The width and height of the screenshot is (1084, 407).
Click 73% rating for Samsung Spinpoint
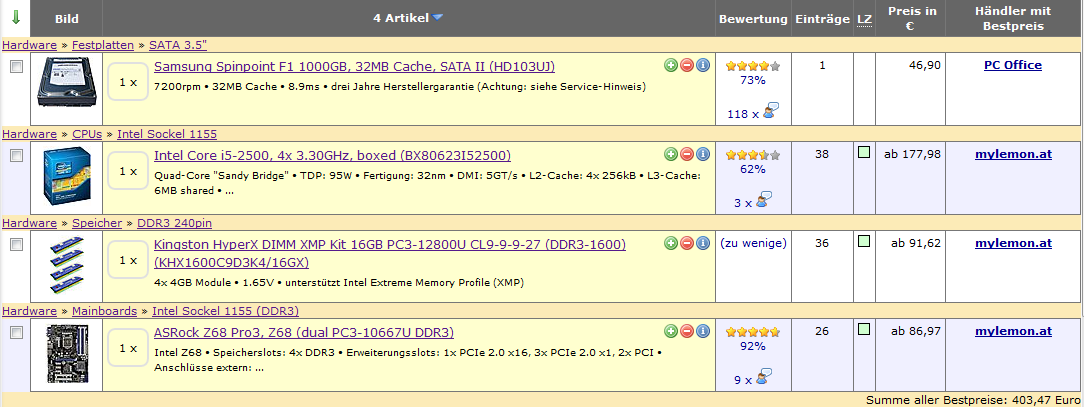point(753,80)
